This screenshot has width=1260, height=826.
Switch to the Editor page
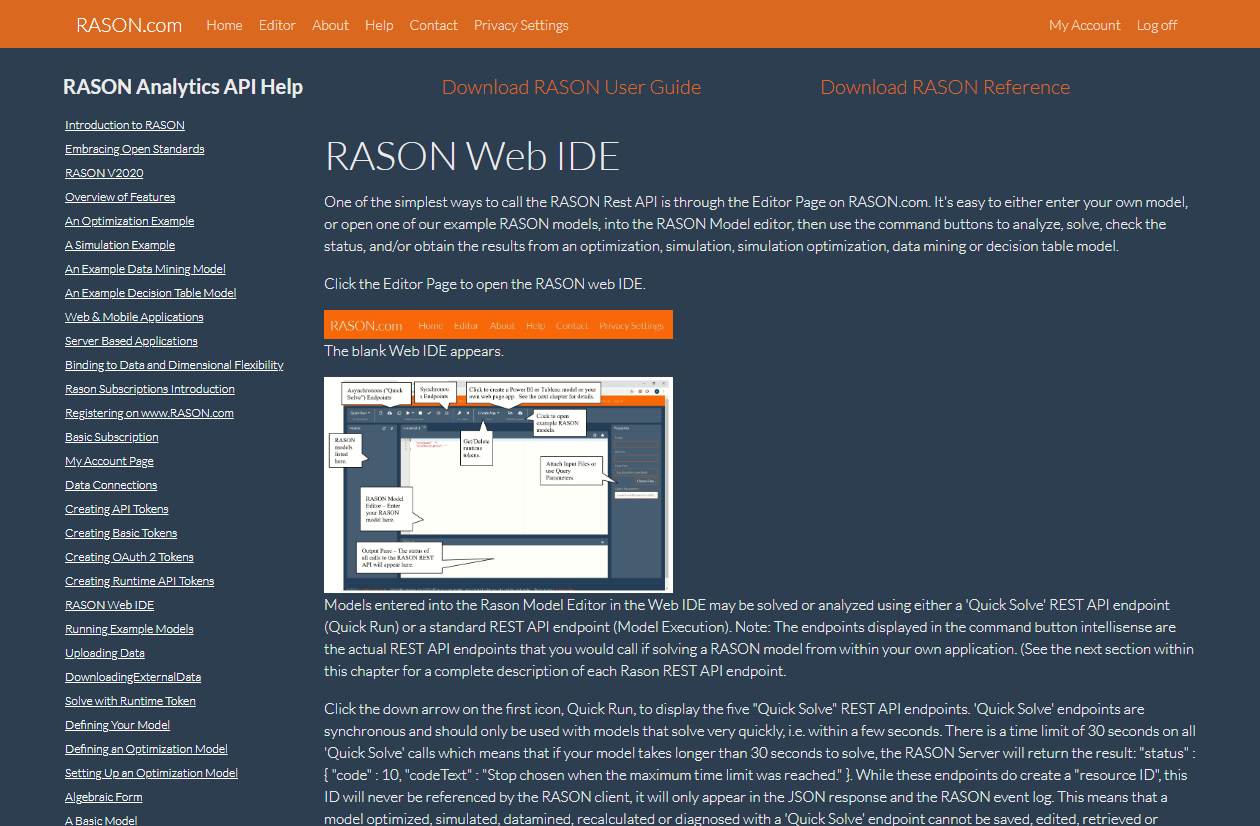(277, 25)
